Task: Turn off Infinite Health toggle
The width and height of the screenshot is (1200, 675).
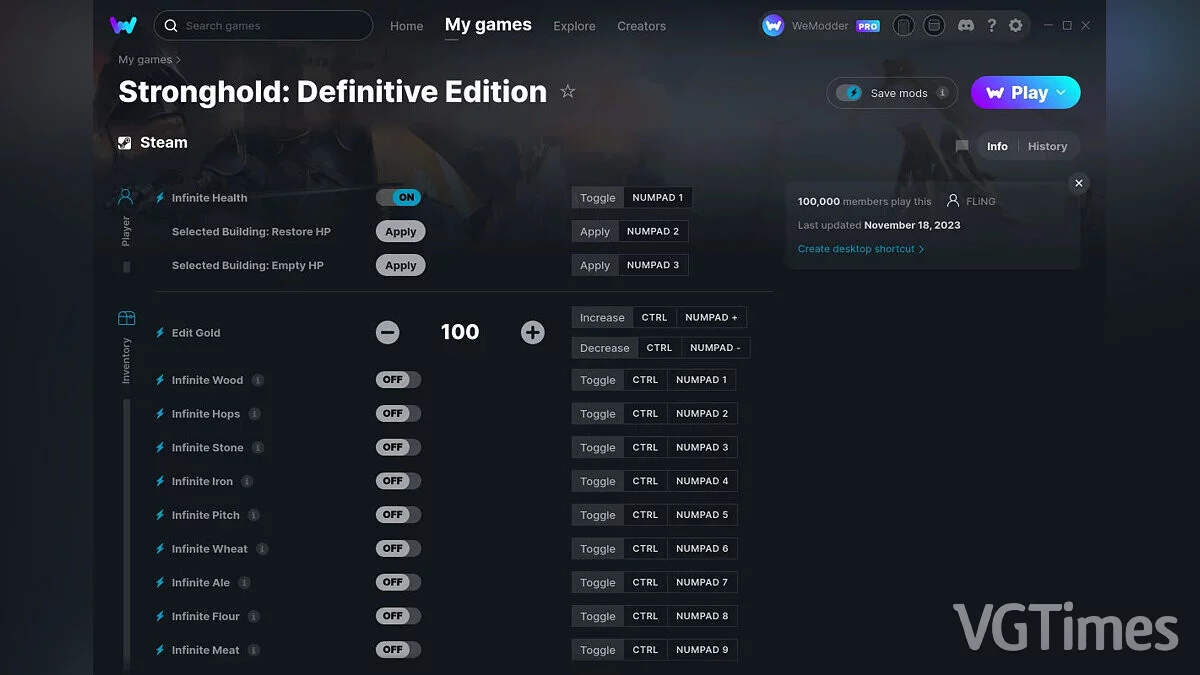Action: coord(398,198)
